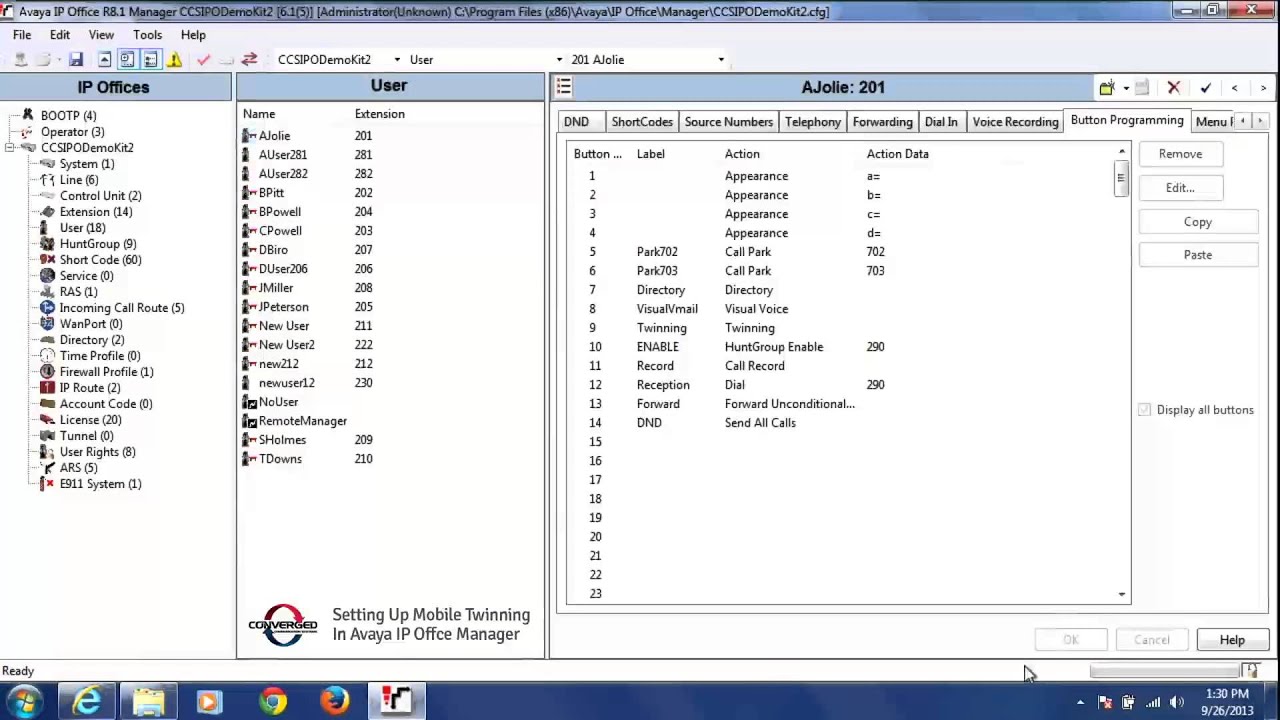Click the list icon left of AJolie: 201

[564, 87]
